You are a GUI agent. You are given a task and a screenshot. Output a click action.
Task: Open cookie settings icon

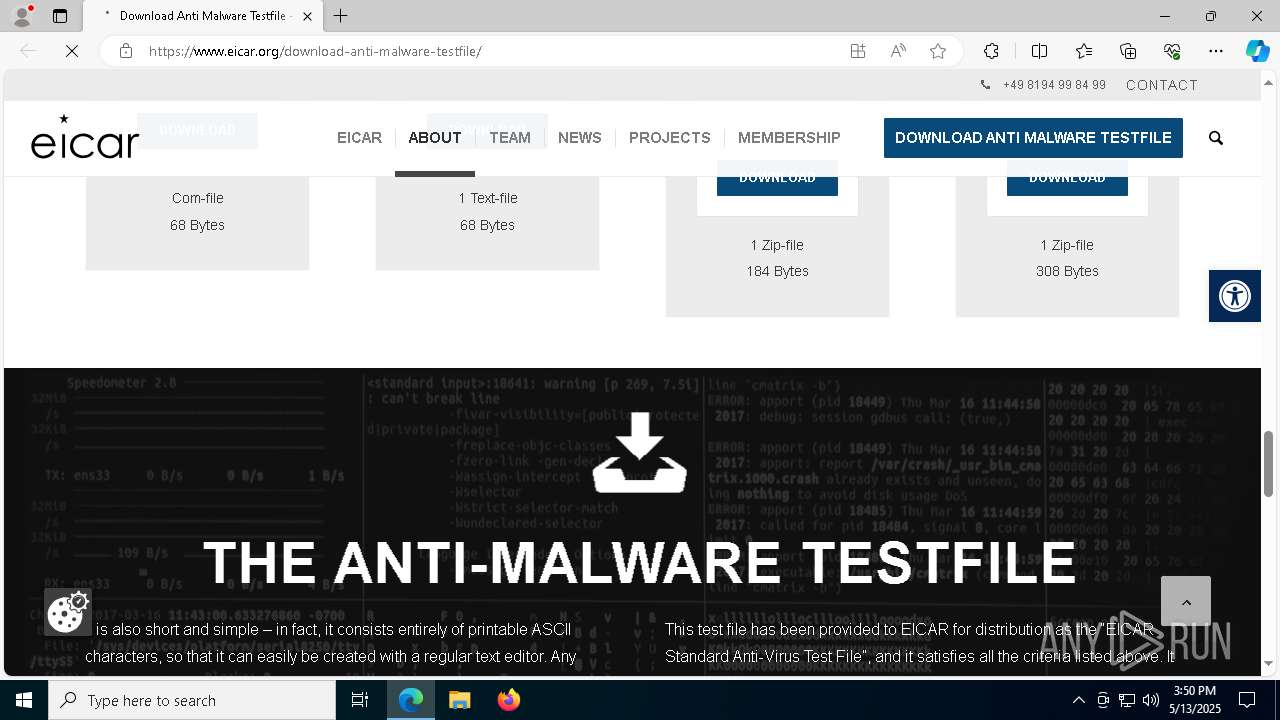[67, 612]
